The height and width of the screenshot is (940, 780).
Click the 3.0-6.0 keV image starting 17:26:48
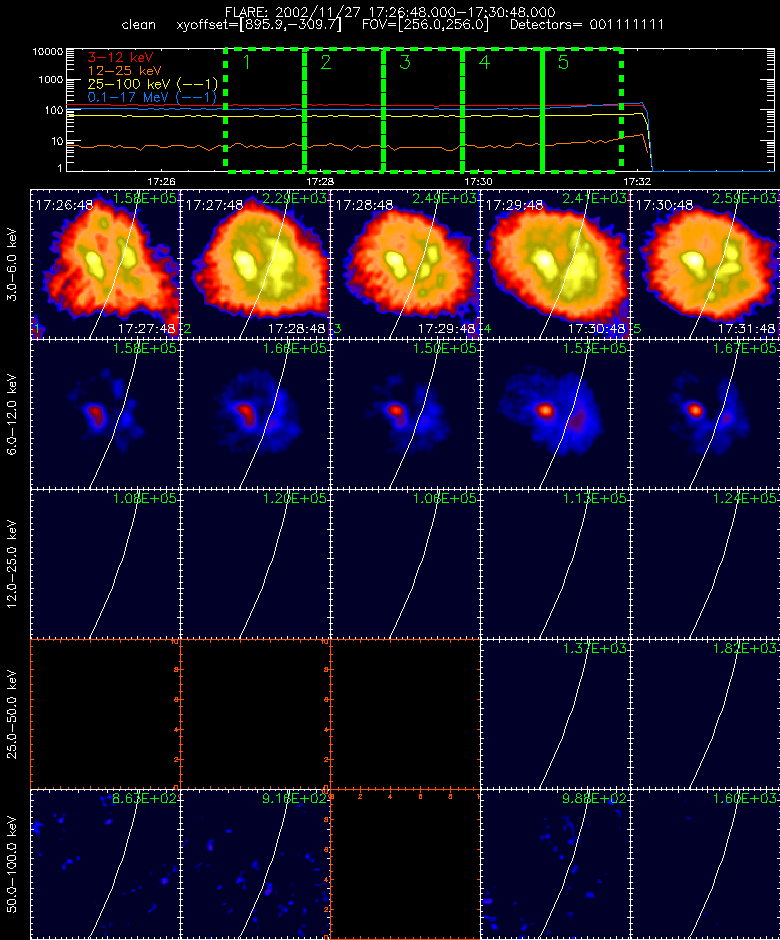(x=106, y=264)
